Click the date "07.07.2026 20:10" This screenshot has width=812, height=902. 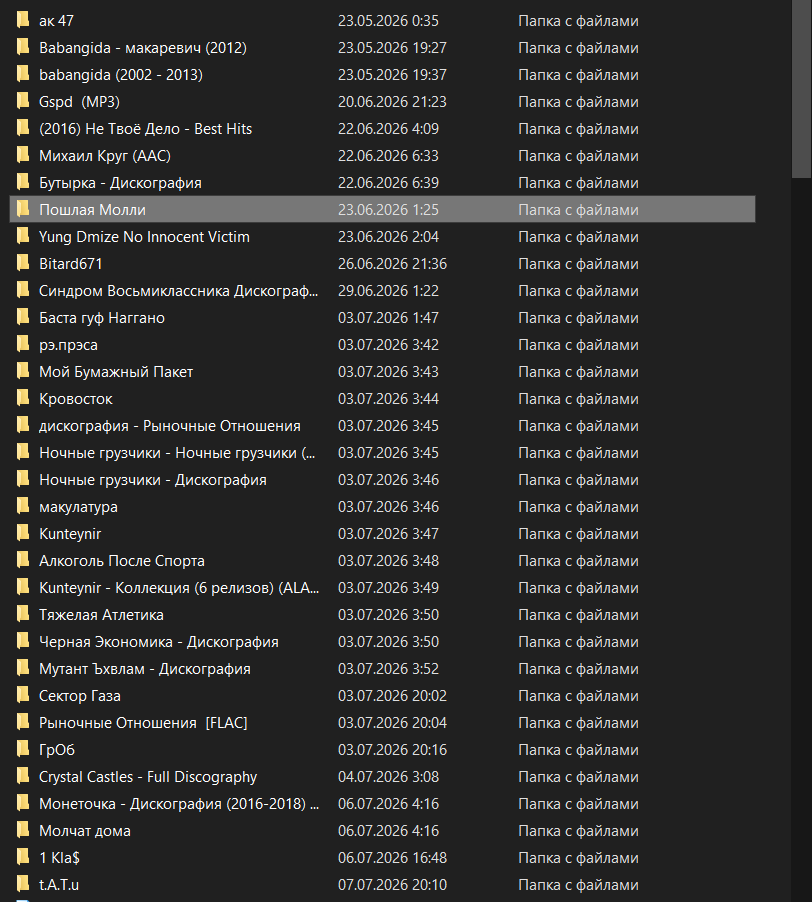pos(392,885)
